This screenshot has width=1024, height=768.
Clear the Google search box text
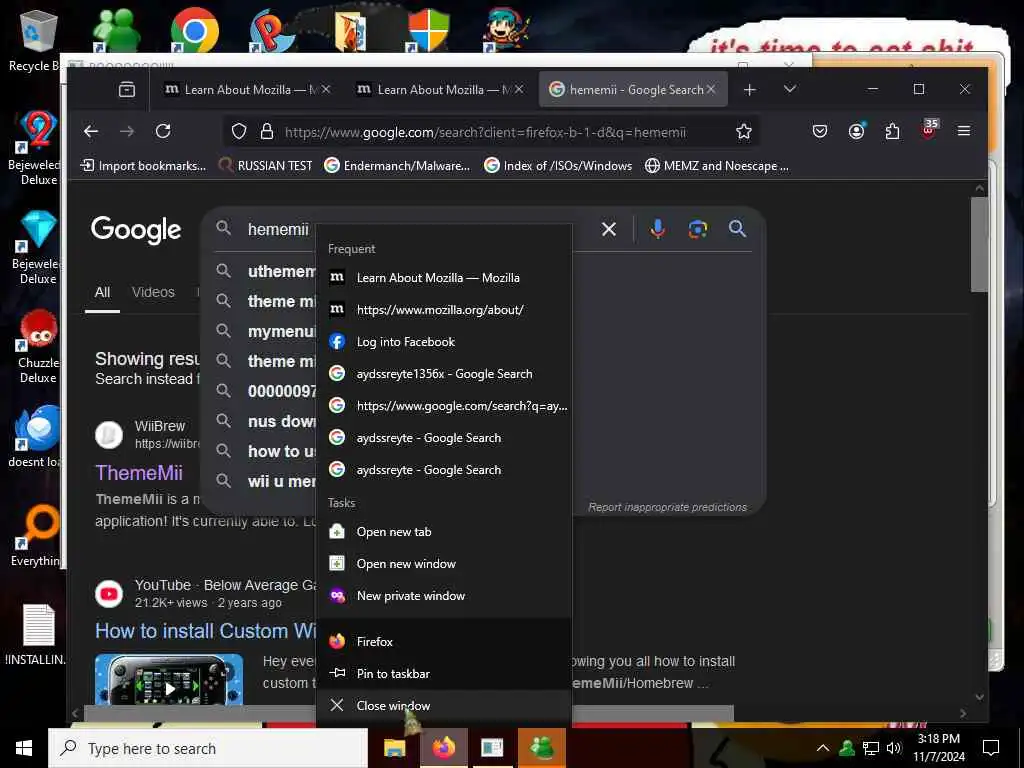(609, 229)
